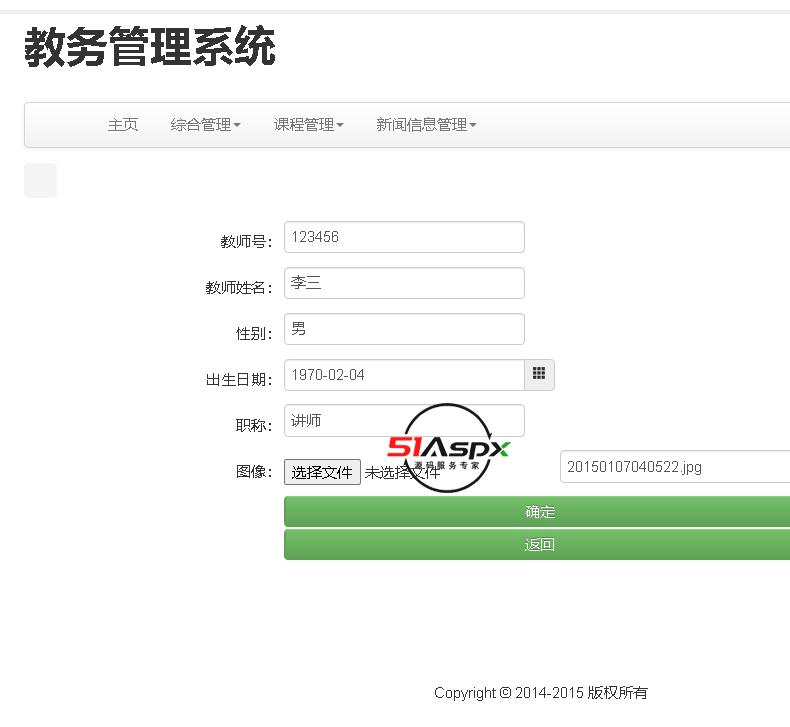790x727 pixels.
Task: Click the empty breadcrumb box below navbar
Action: [x=40, y=180]
